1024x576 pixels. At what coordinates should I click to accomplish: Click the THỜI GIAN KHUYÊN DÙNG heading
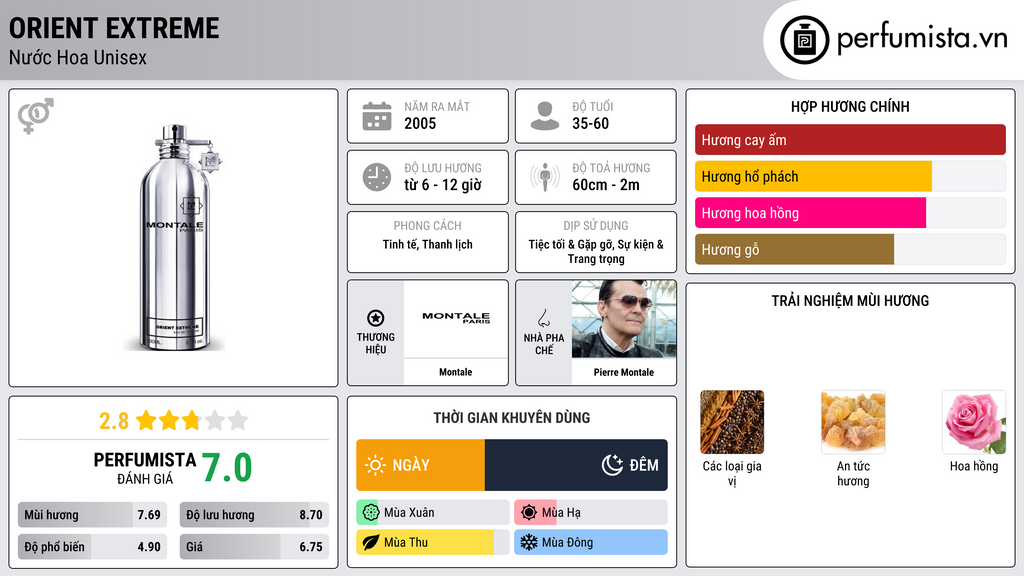coord(512,417)
